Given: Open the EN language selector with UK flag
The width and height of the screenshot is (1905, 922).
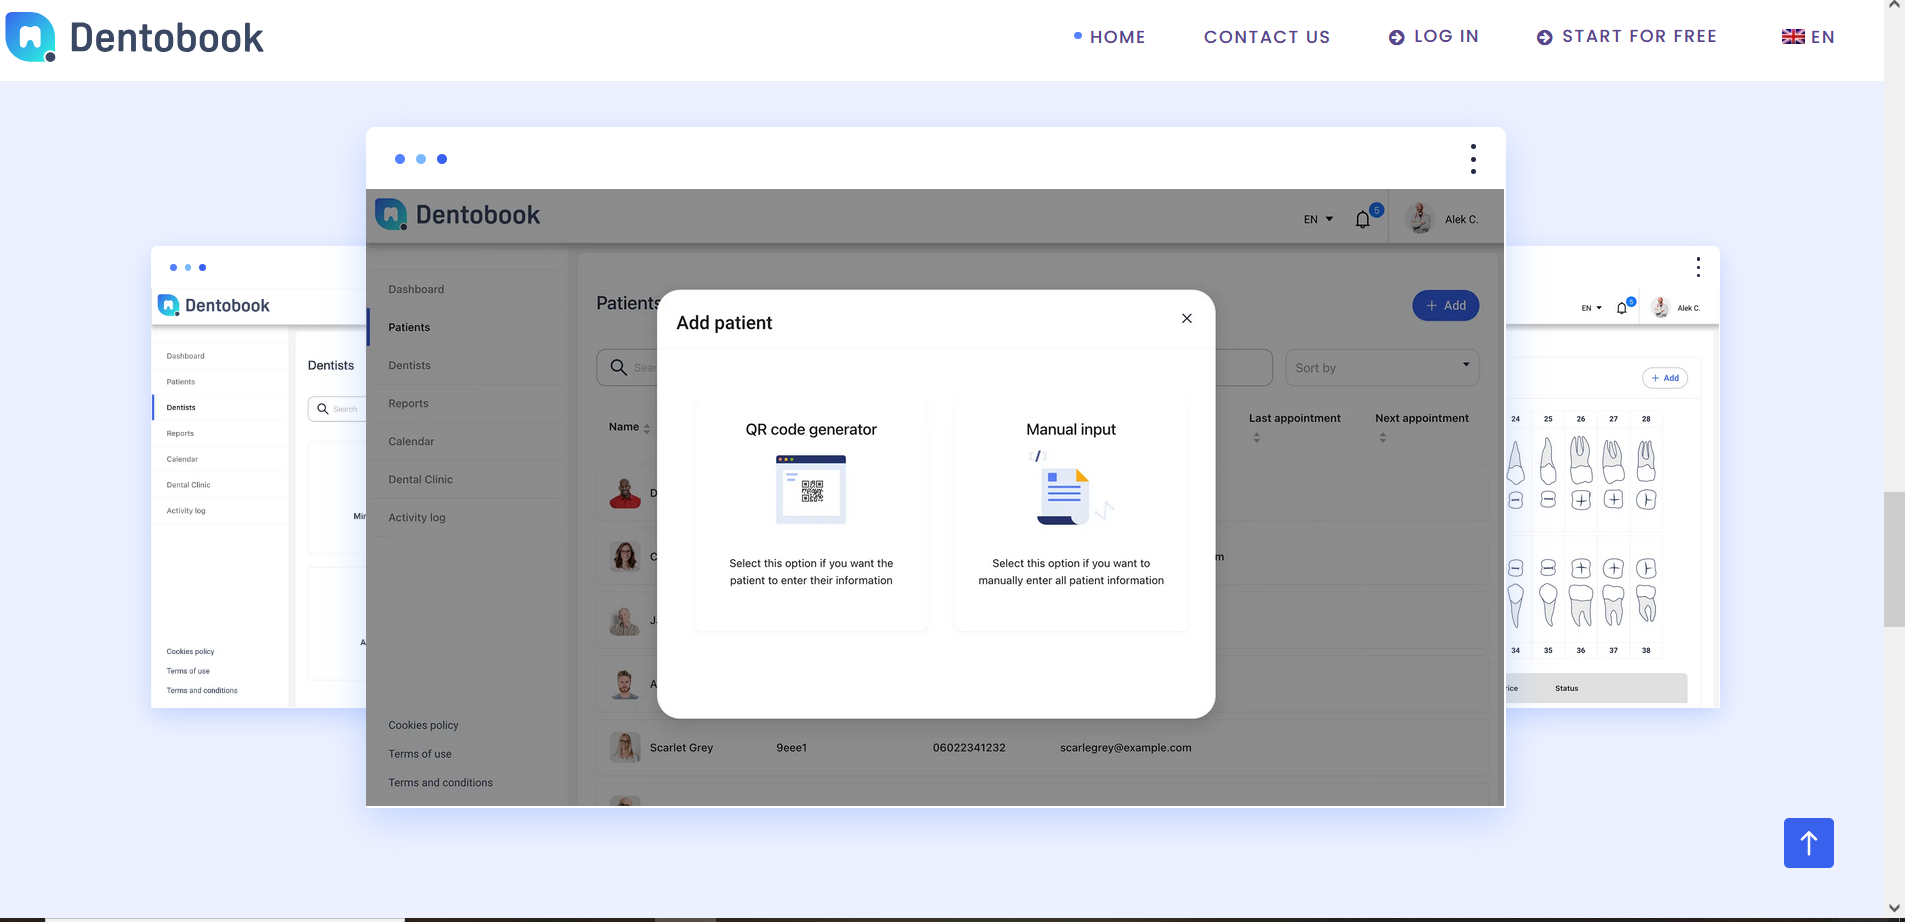Looking at the screenshot, I should [x=1808, y=37].
